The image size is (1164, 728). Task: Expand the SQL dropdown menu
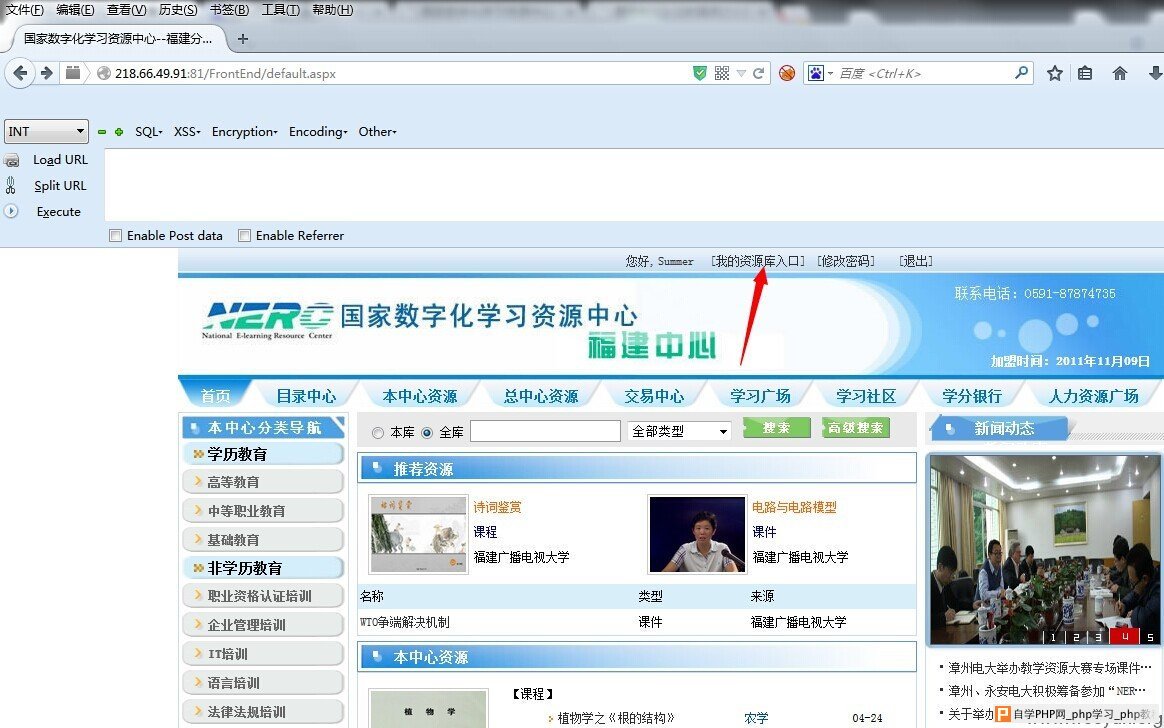148,131
